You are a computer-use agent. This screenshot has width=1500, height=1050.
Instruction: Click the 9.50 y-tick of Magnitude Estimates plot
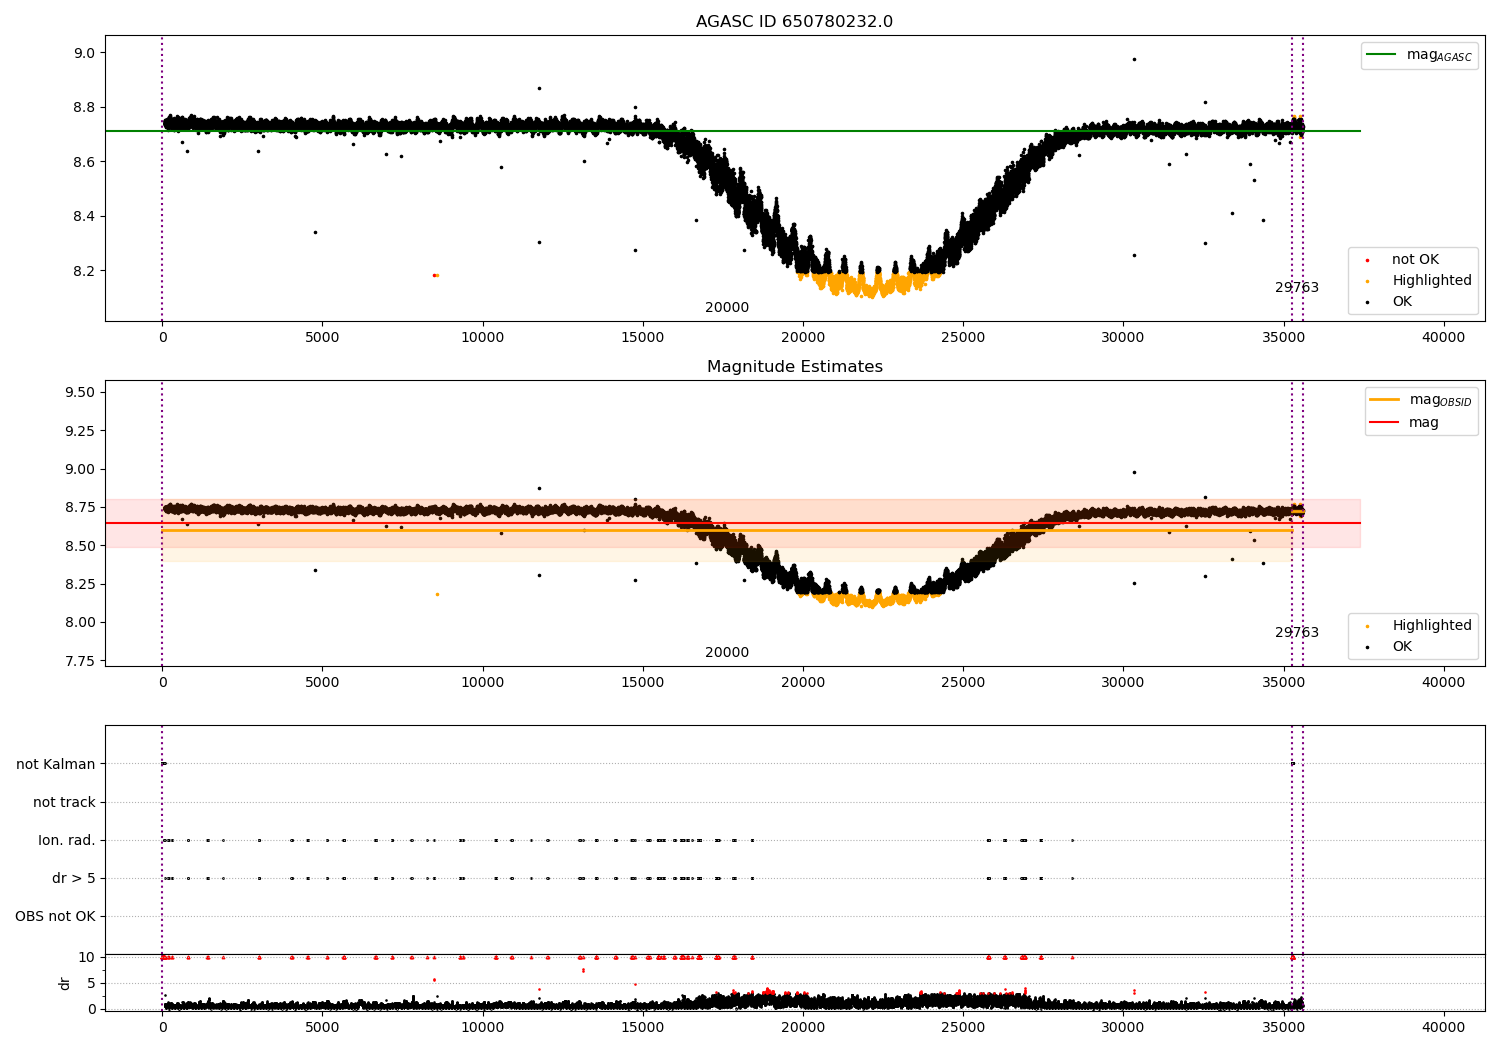click(80, 392)
